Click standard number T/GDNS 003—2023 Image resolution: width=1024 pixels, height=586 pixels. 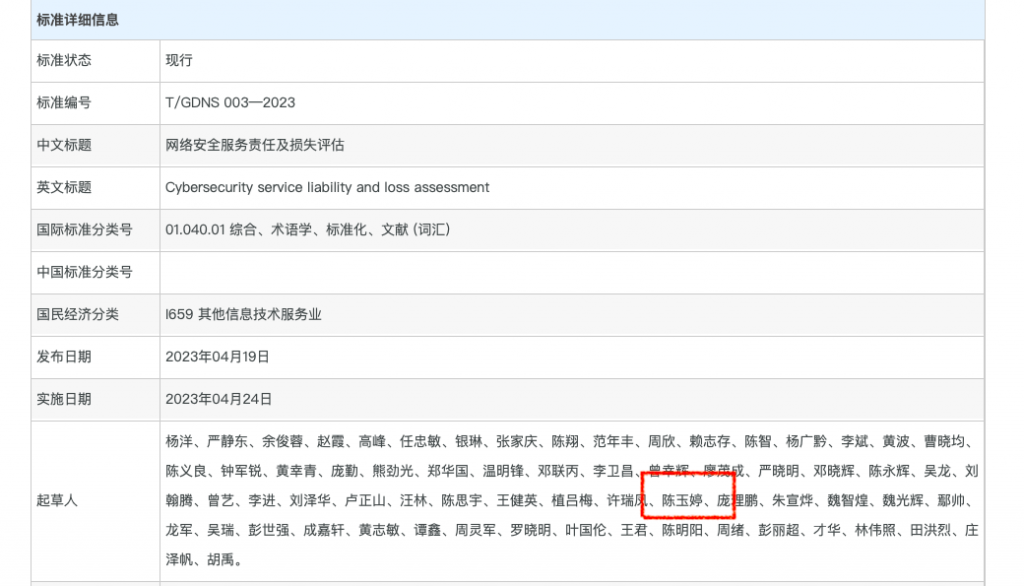(x=230, y=103)
